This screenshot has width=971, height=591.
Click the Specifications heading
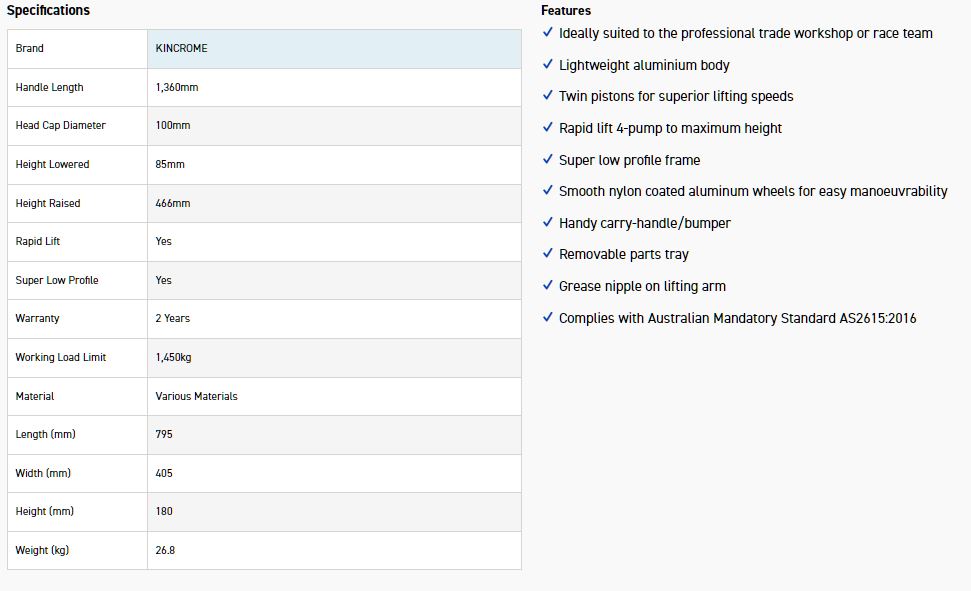point(48,11)
